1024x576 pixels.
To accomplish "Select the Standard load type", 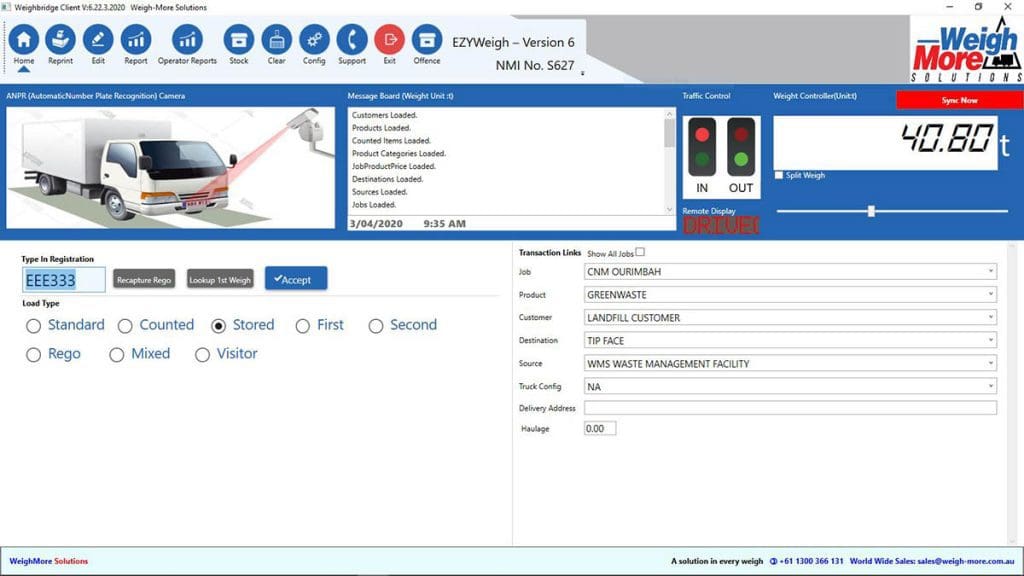I will [33, 326].
